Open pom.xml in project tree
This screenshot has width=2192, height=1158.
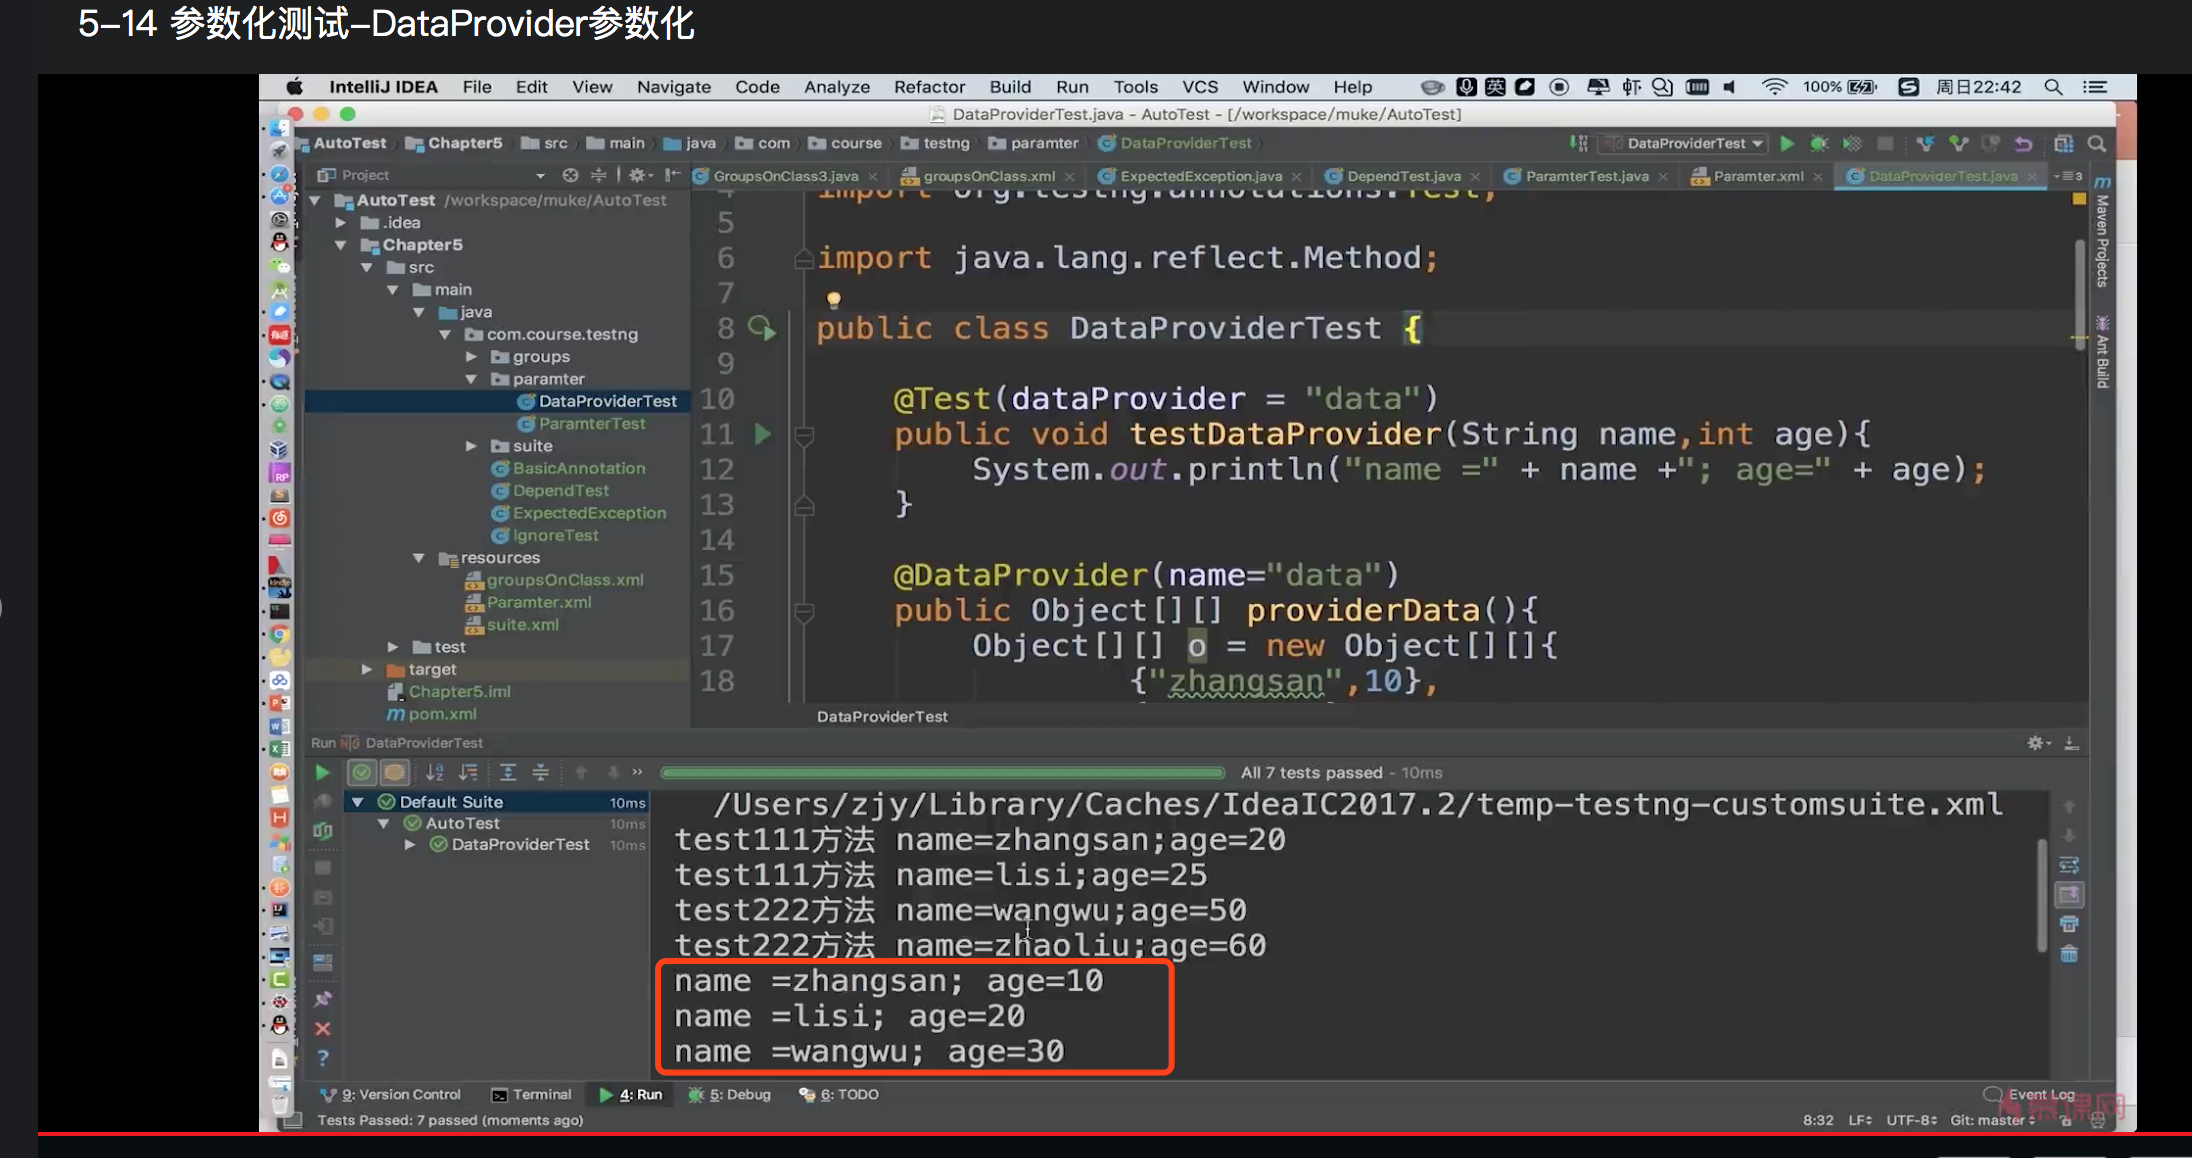(x=432, y=714)
